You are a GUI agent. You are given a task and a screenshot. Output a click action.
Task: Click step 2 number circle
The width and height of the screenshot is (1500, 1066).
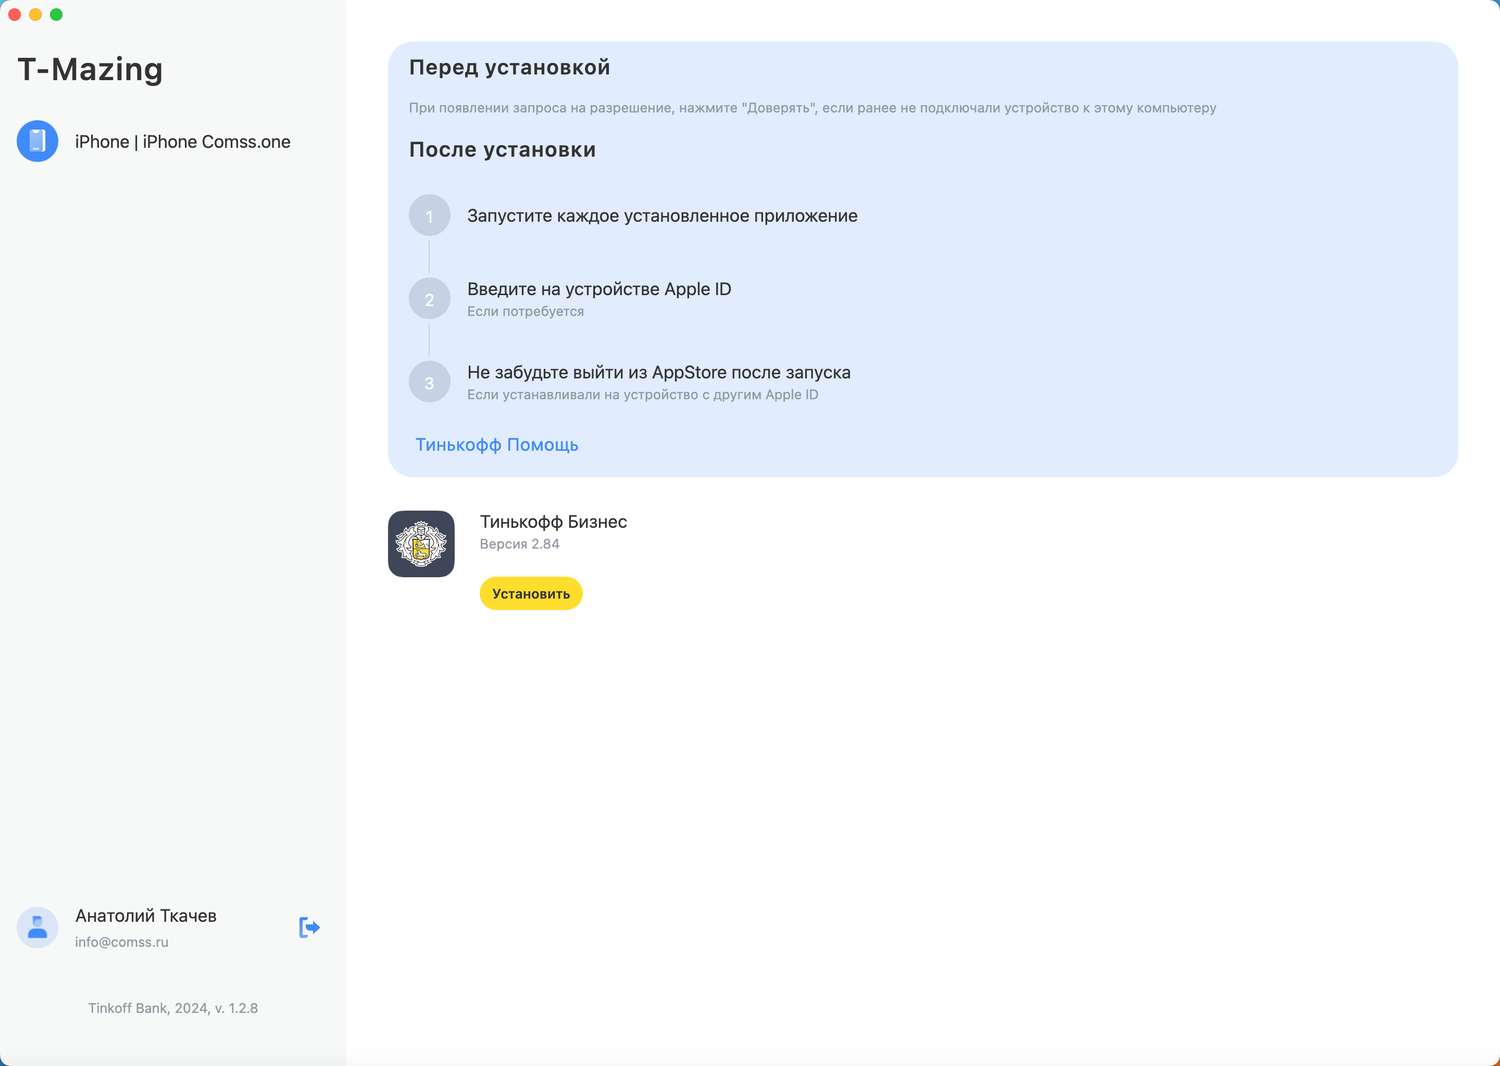[430, 299]
